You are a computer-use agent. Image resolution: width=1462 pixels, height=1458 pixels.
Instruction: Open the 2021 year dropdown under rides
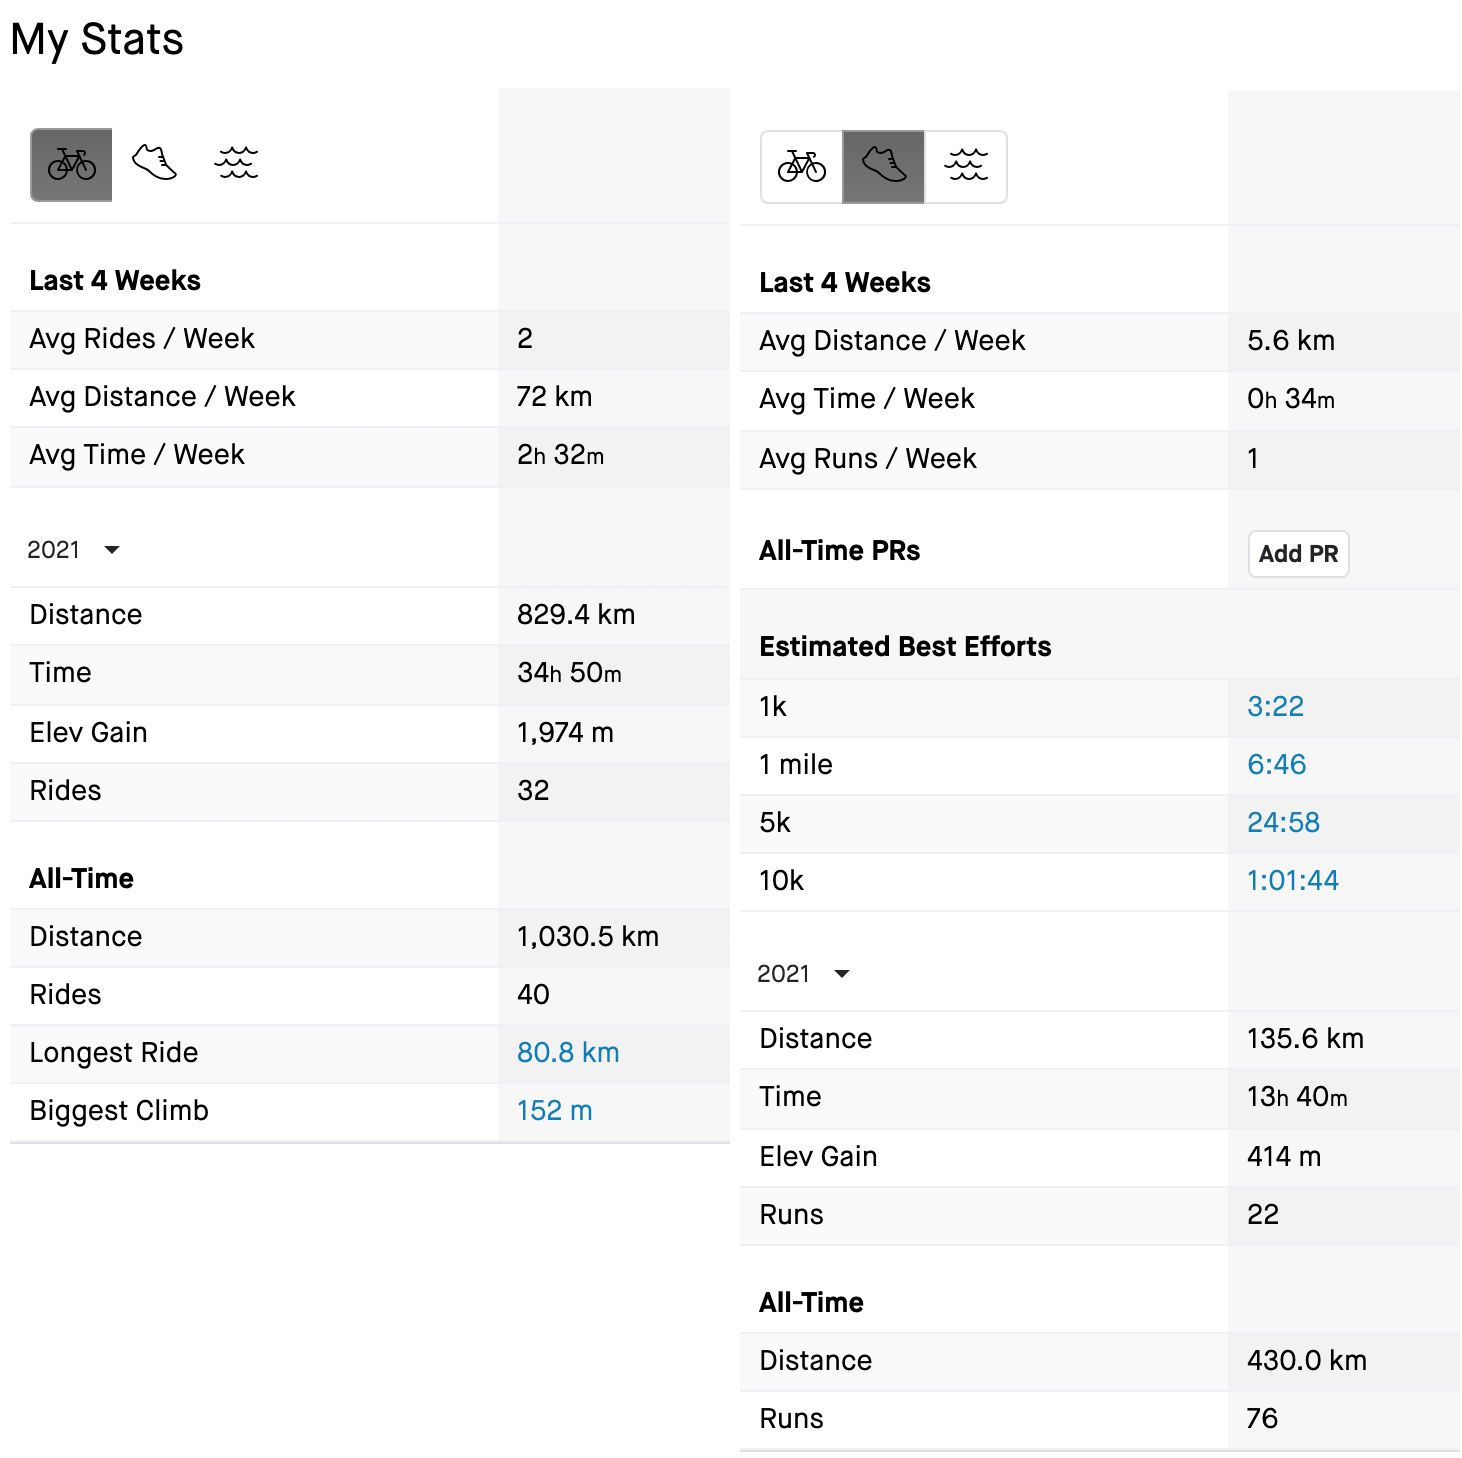(x=74, y=550)
